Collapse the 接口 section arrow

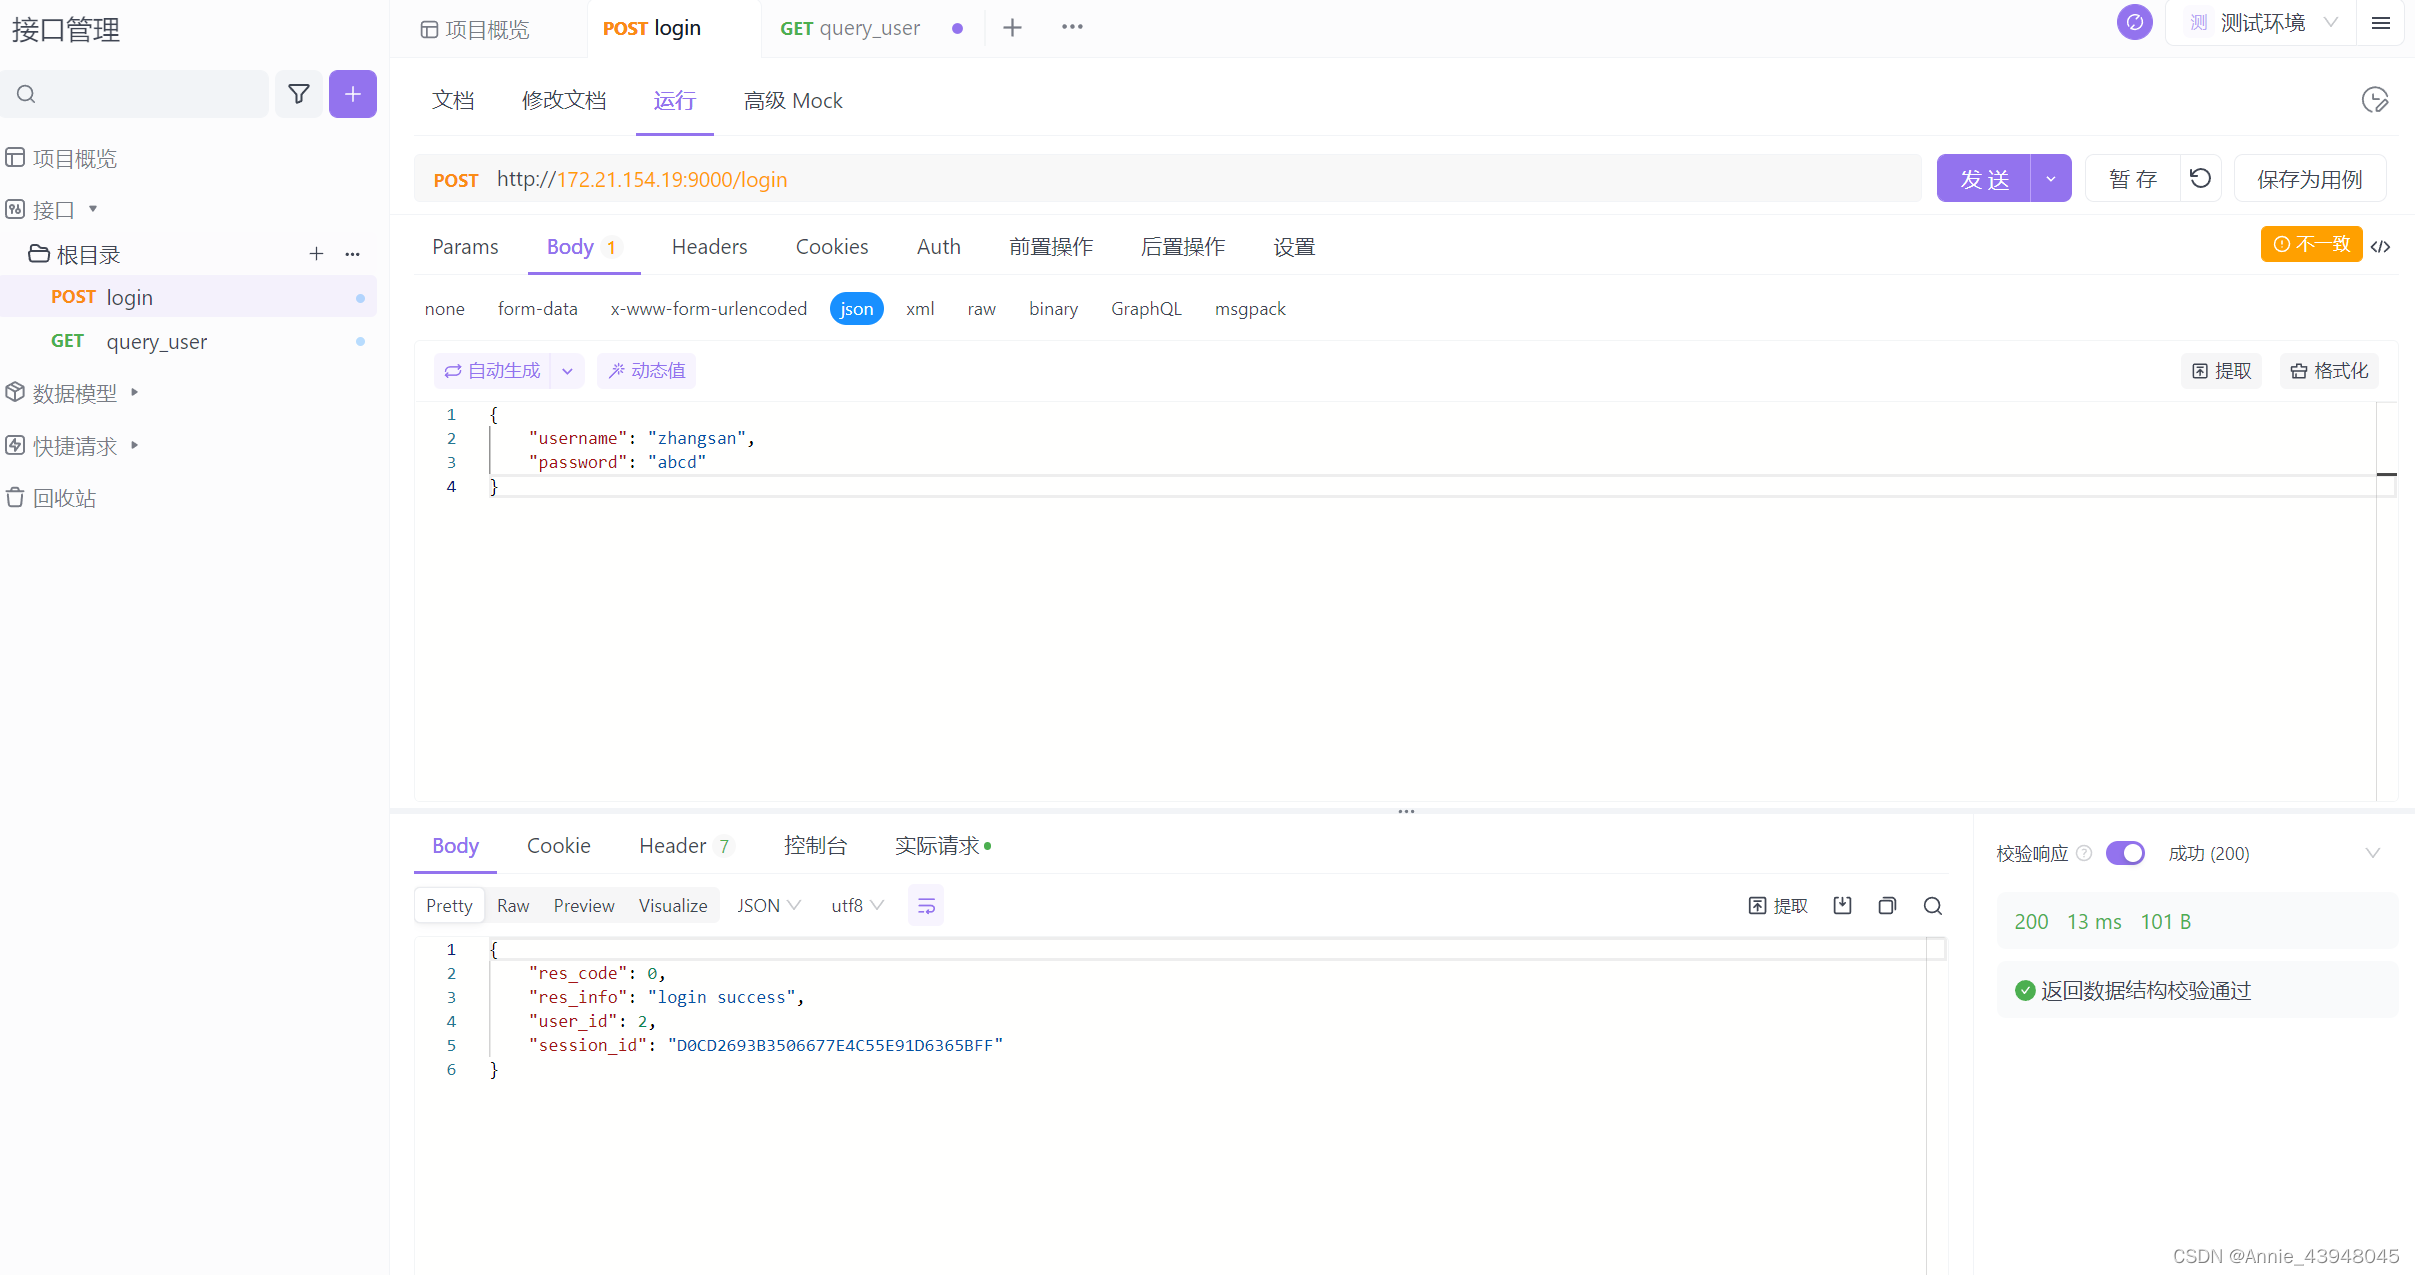pos(93,209)
